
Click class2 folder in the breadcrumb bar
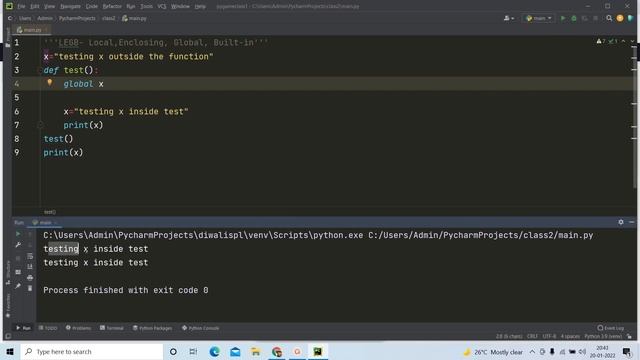[x=109, y=18]
